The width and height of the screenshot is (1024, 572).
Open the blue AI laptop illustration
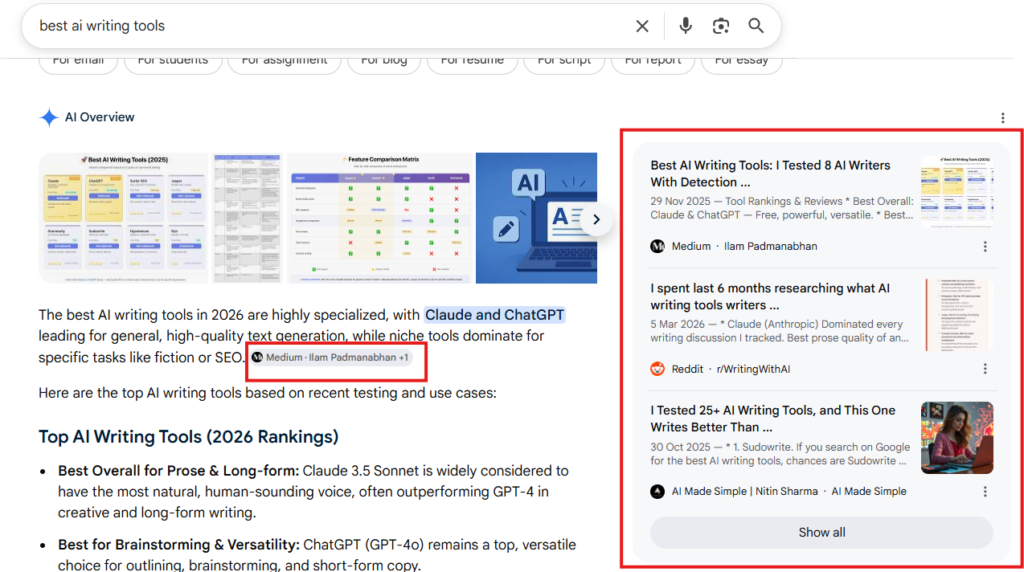536,218
